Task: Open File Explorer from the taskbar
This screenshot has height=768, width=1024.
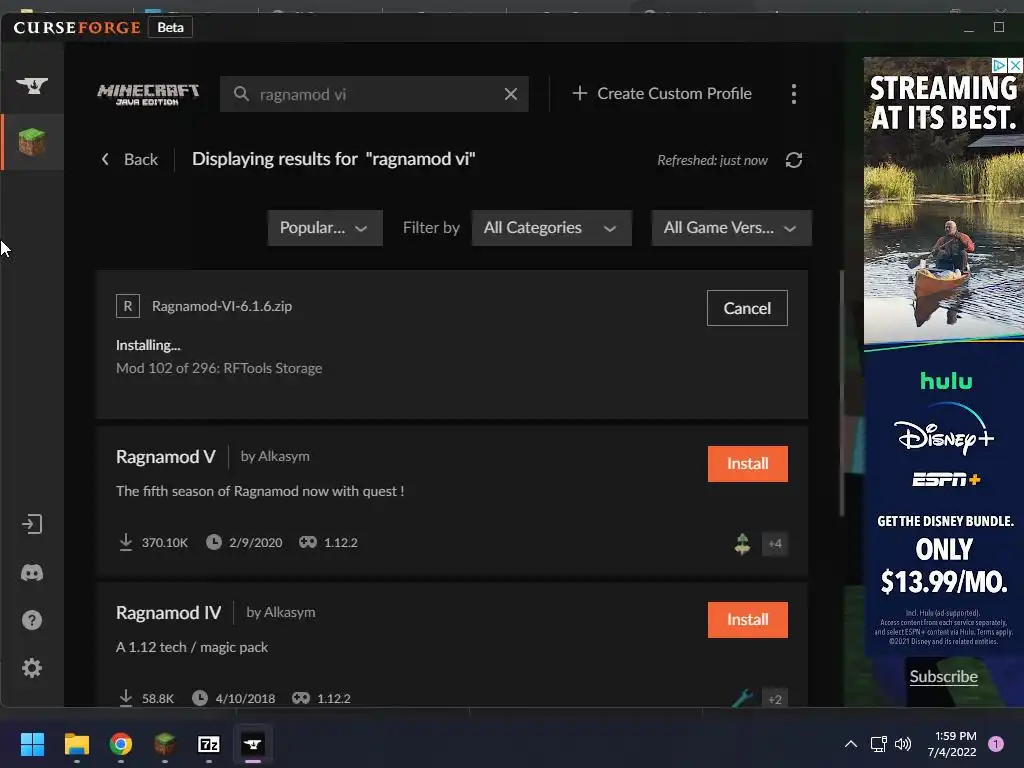Action: [76, 744]
